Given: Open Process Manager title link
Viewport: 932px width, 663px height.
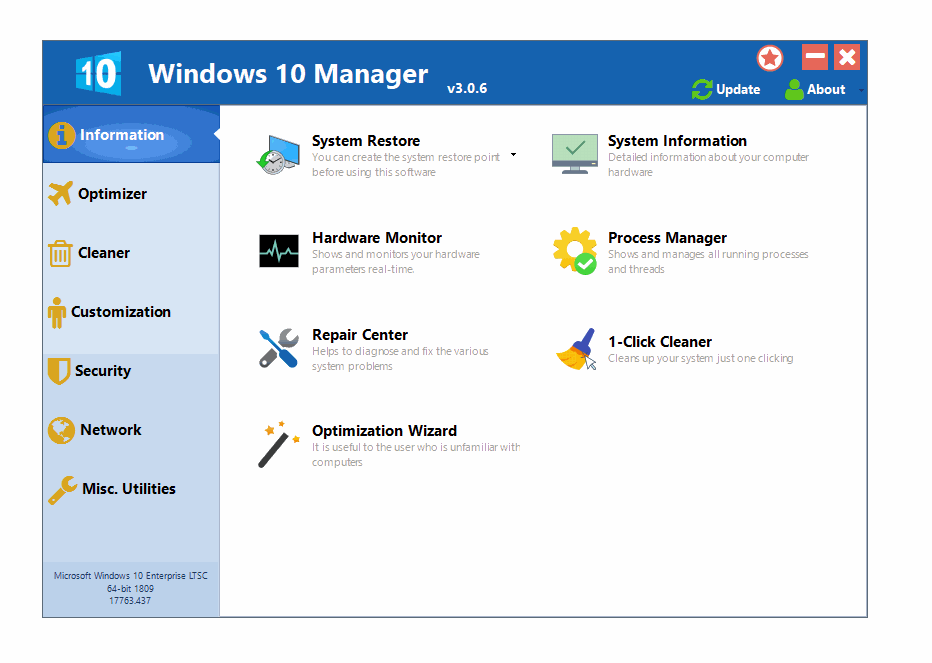Looking at the screenshot, I should [667, 238].
